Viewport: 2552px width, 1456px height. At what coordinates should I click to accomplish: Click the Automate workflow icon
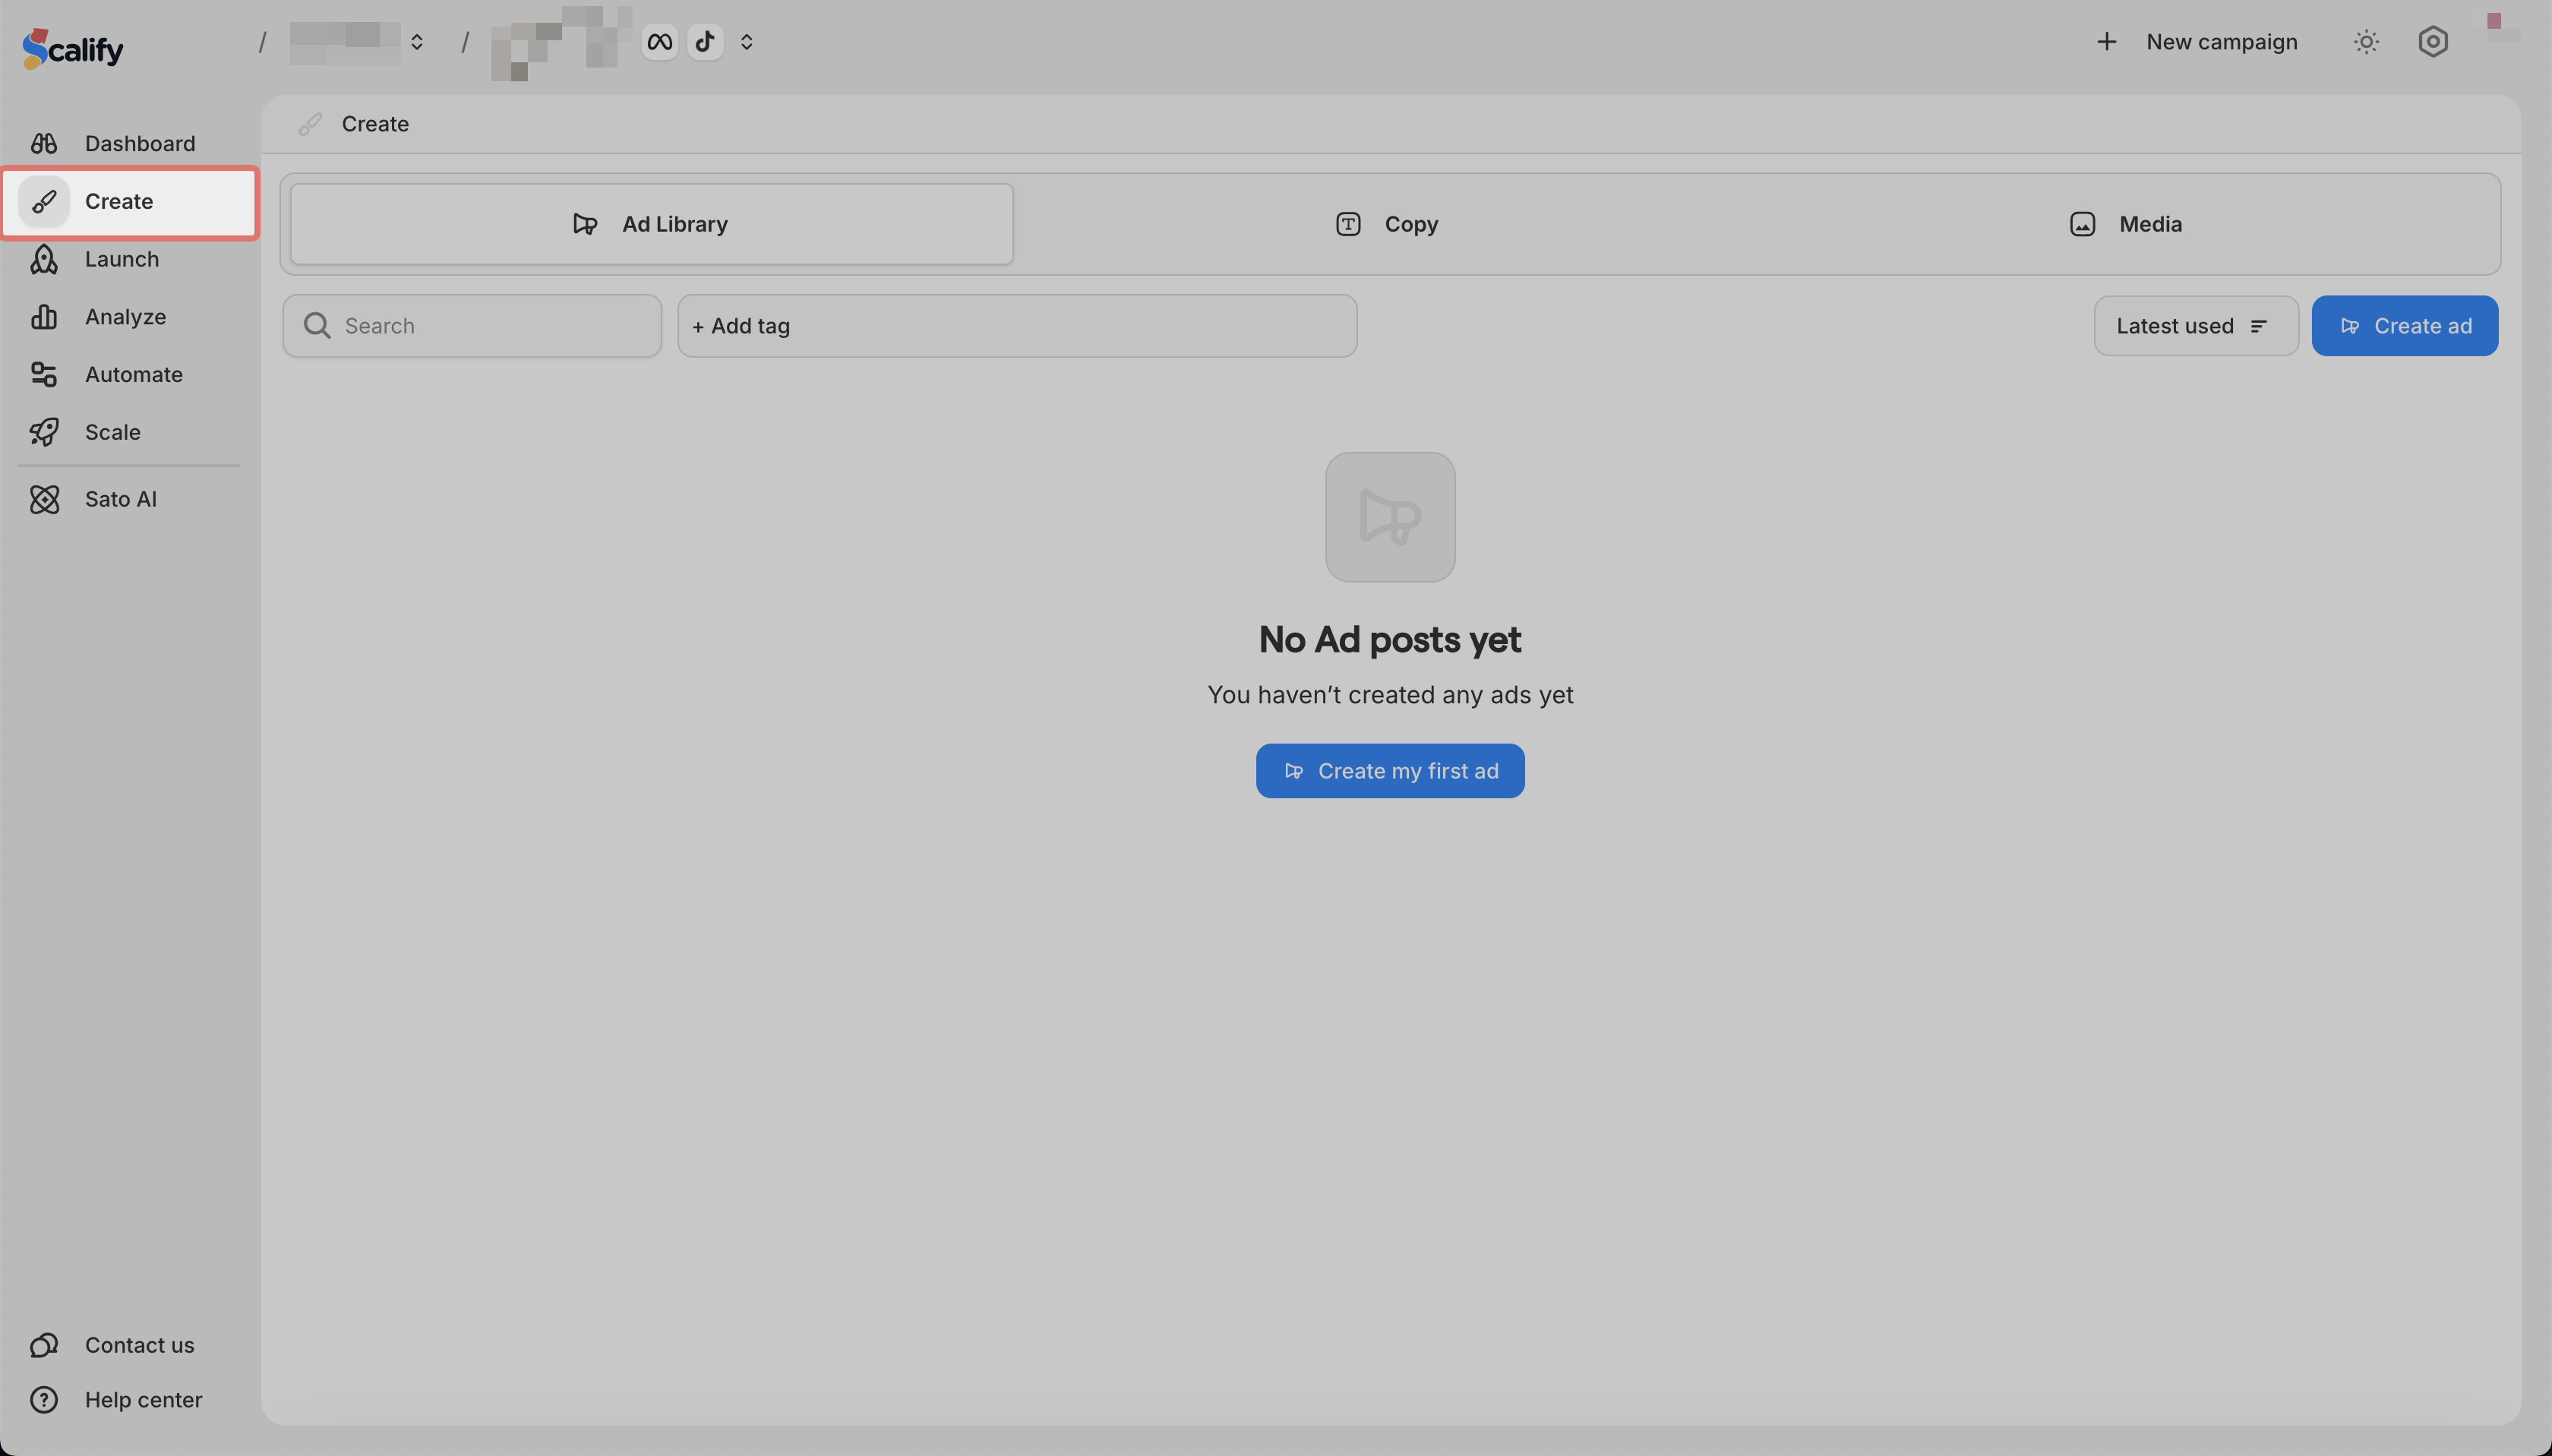tap(44, 374)
